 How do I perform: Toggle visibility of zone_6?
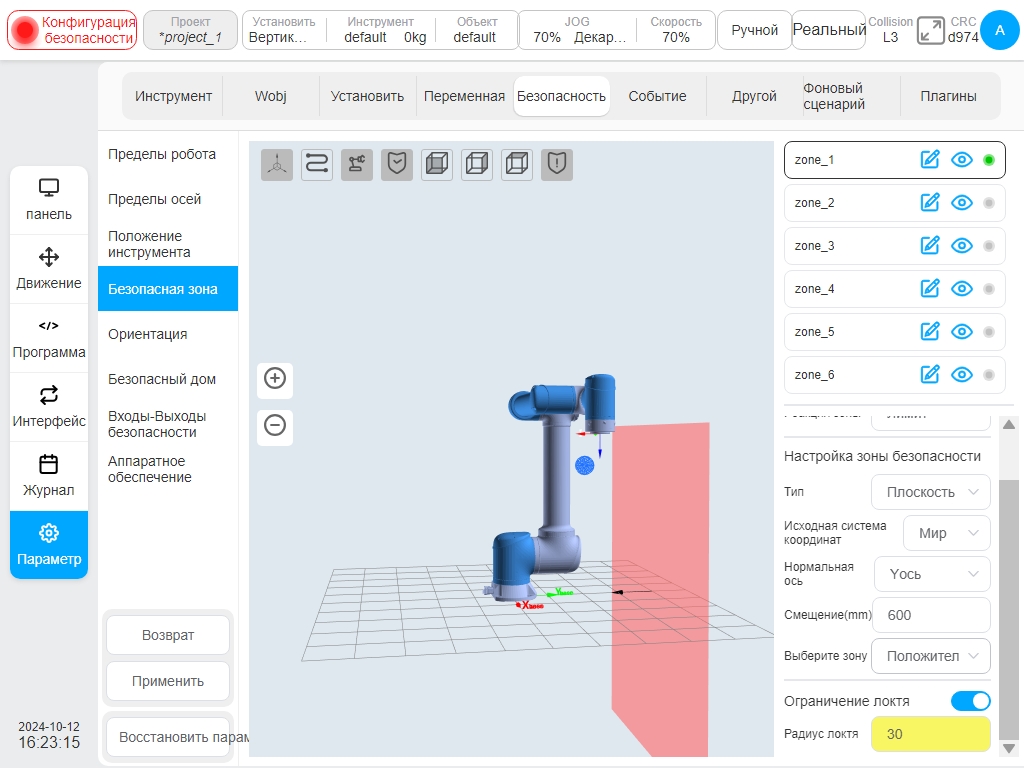[x=962, y=375]
